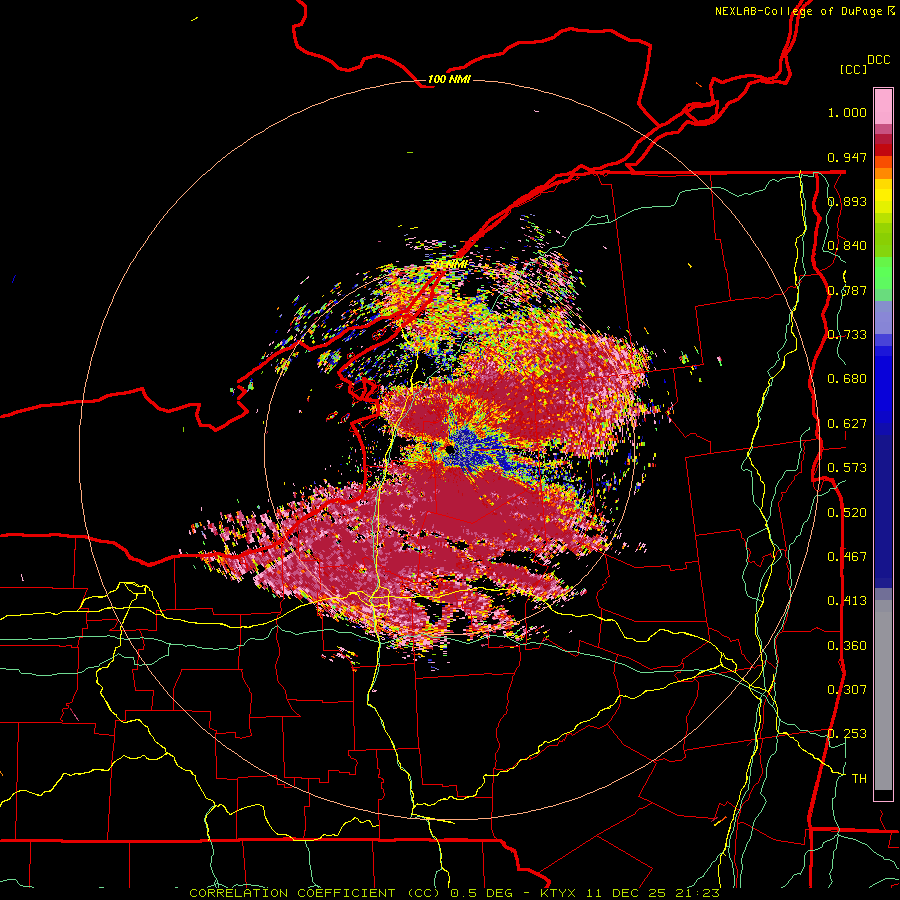Click the TH threshold label on the legend
Image resolution: width=900 pixels, height=900 pixels.
(859, 779)
